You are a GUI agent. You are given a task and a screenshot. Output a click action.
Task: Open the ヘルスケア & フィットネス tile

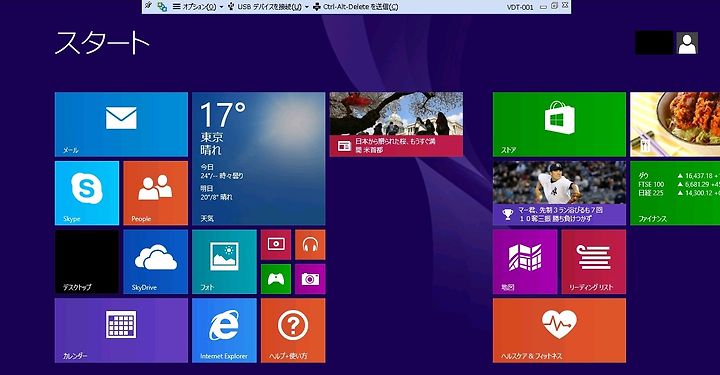tap(559, 330)
